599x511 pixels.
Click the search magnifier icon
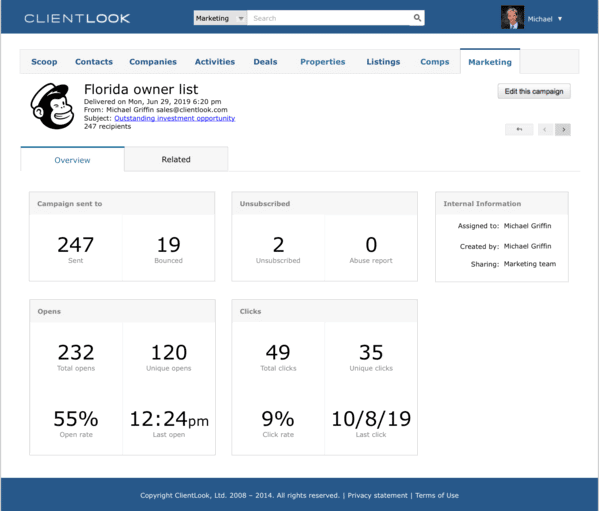pyautogui.click(x=417, y=18)
